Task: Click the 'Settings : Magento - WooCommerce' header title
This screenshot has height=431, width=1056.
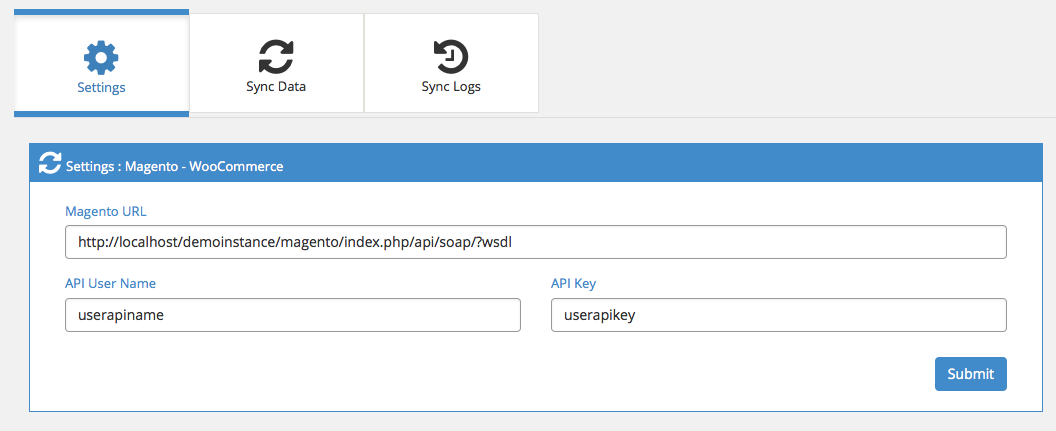Action: click(x=174, y=166)
